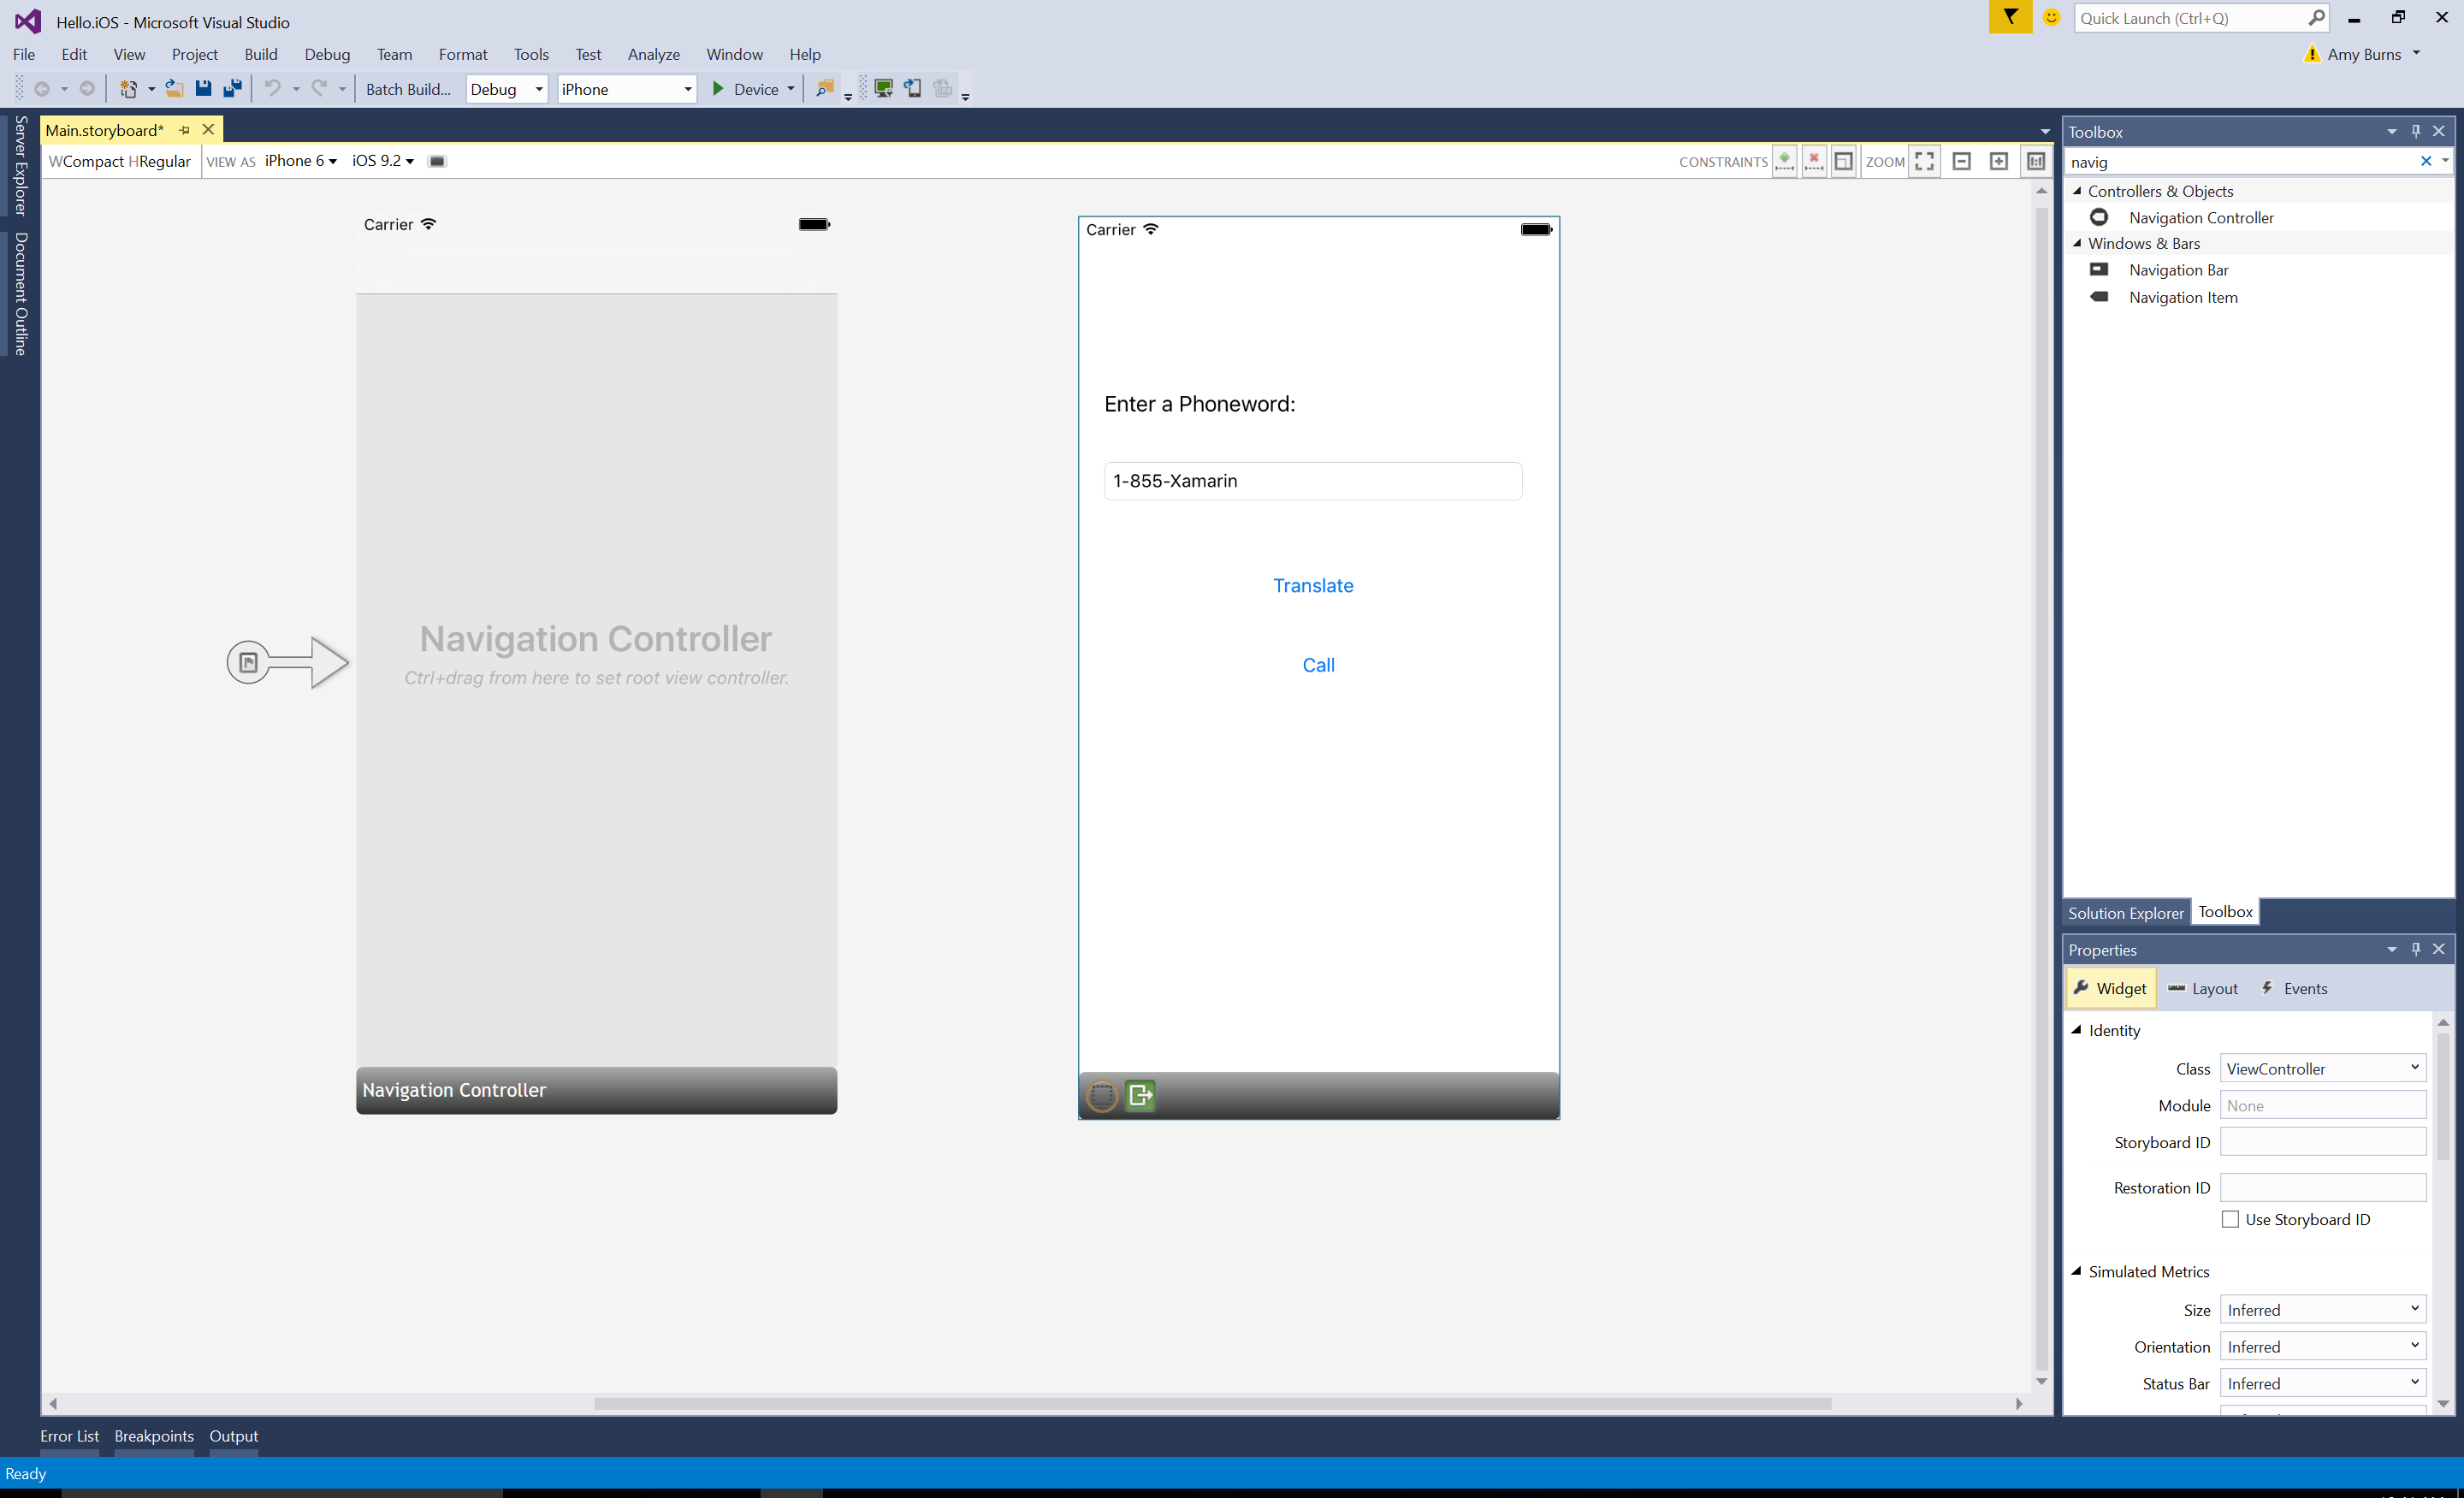Click the Navigation Bar icon in Toolbox

[2098, 268]
